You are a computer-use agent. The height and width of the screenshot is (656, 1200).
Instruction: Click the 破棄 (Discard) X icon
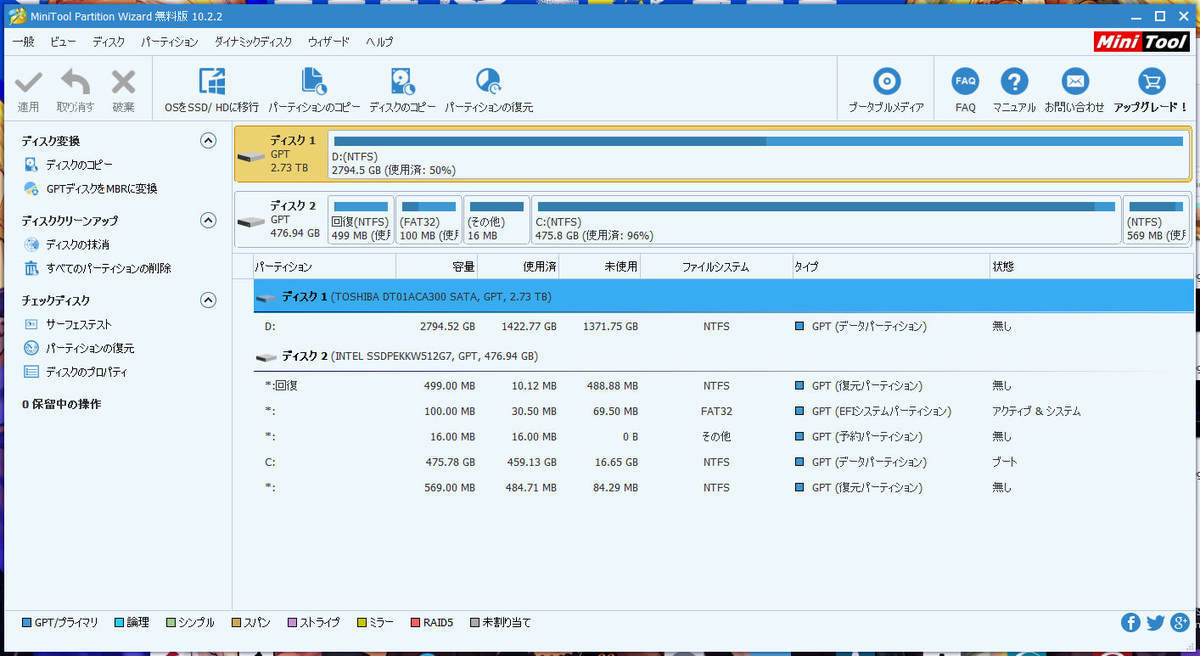pos(123,82)
